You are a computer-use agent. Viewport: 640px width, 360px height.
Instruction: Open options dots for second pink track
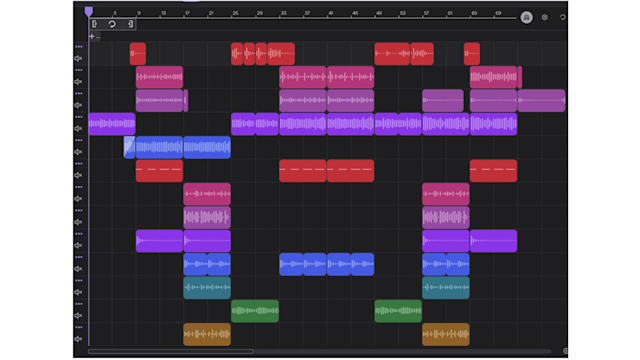[x=79, y=70]
